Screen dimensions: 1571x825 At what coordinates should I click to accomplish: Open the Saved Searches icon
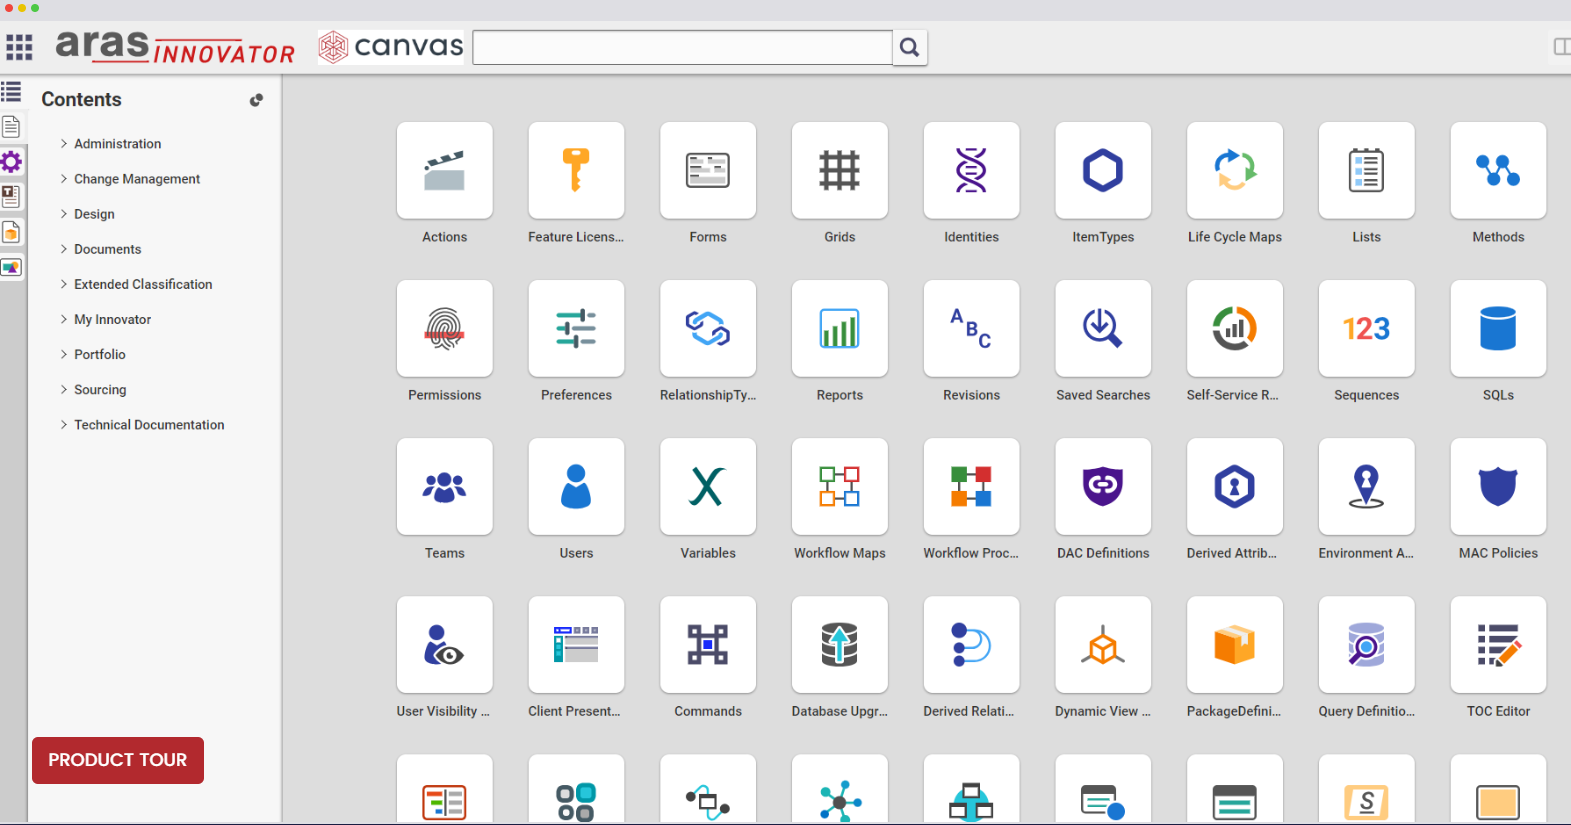[1103, 329]
